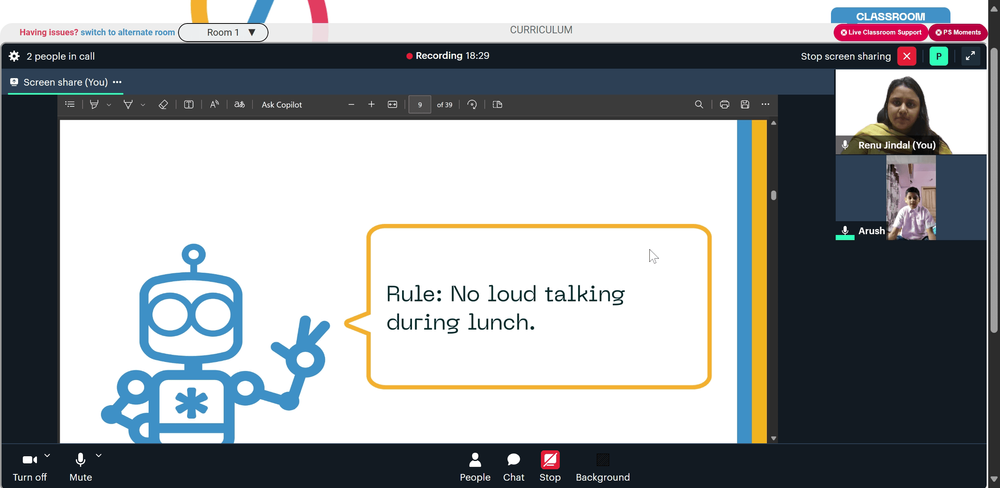Expand the microphone options chevron

coord(98,455)
